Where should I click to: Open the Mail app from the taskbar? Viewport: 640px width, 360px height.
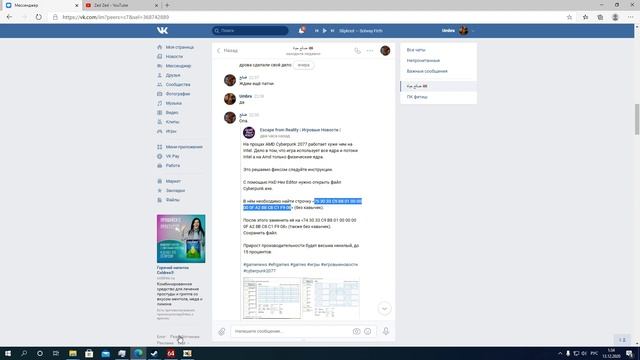click(105, 353)
